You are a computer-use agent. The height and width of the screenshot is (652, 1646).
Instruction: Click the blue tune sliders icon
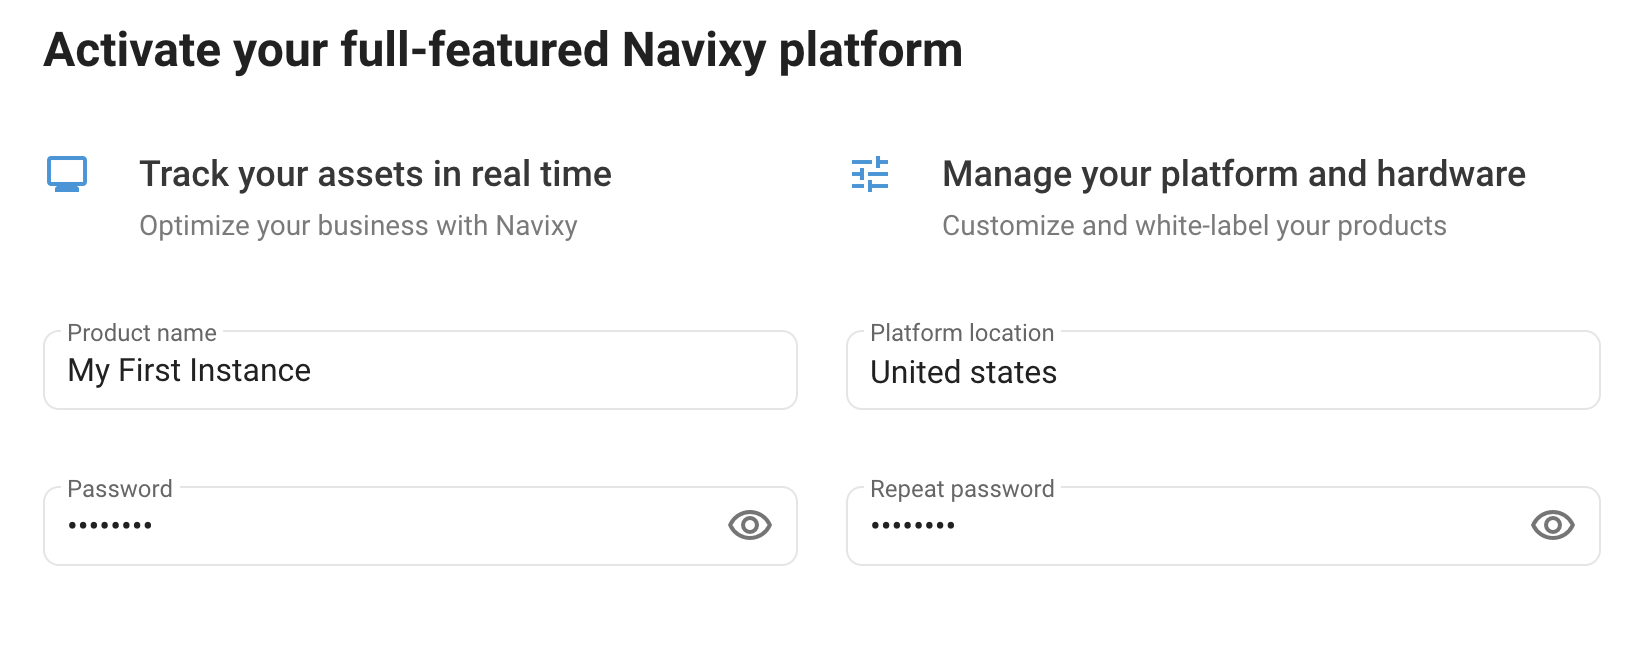pyautogui.click(x=870, y=174)
